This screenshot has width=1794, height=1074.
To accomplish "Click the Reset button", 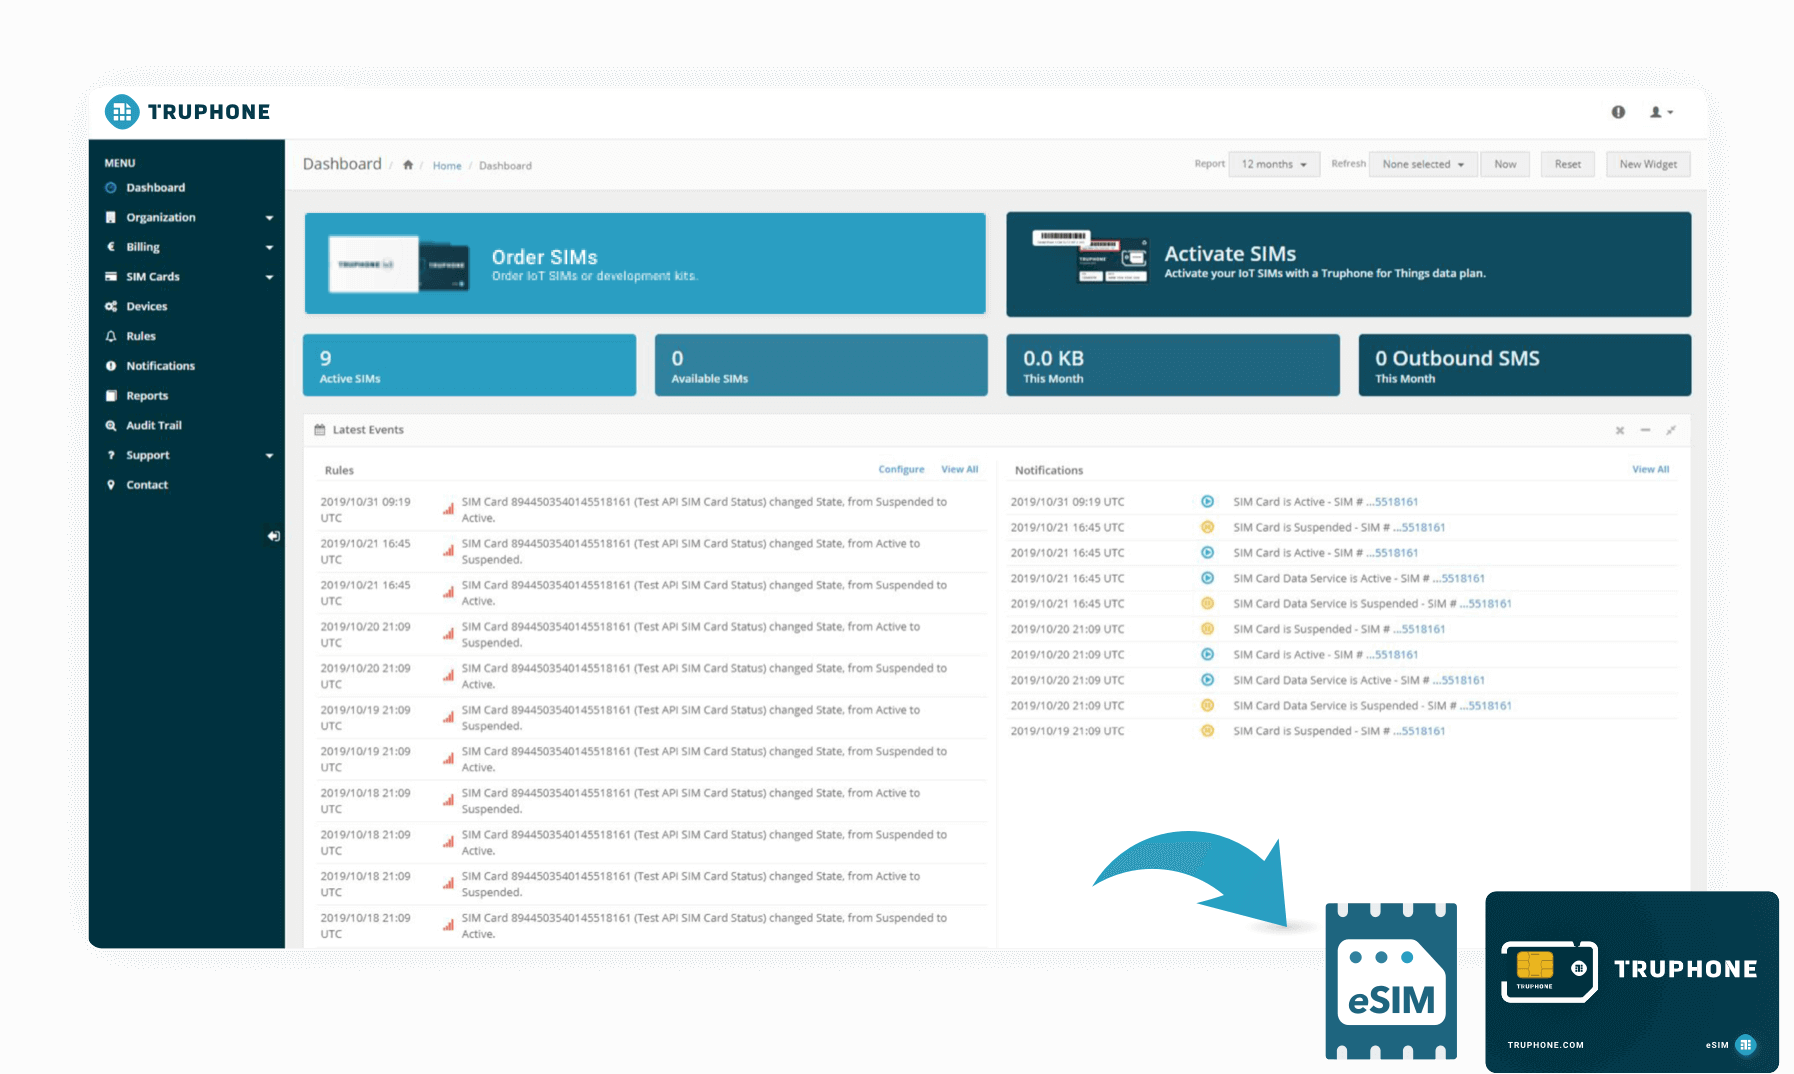I will pos(1568,164).
